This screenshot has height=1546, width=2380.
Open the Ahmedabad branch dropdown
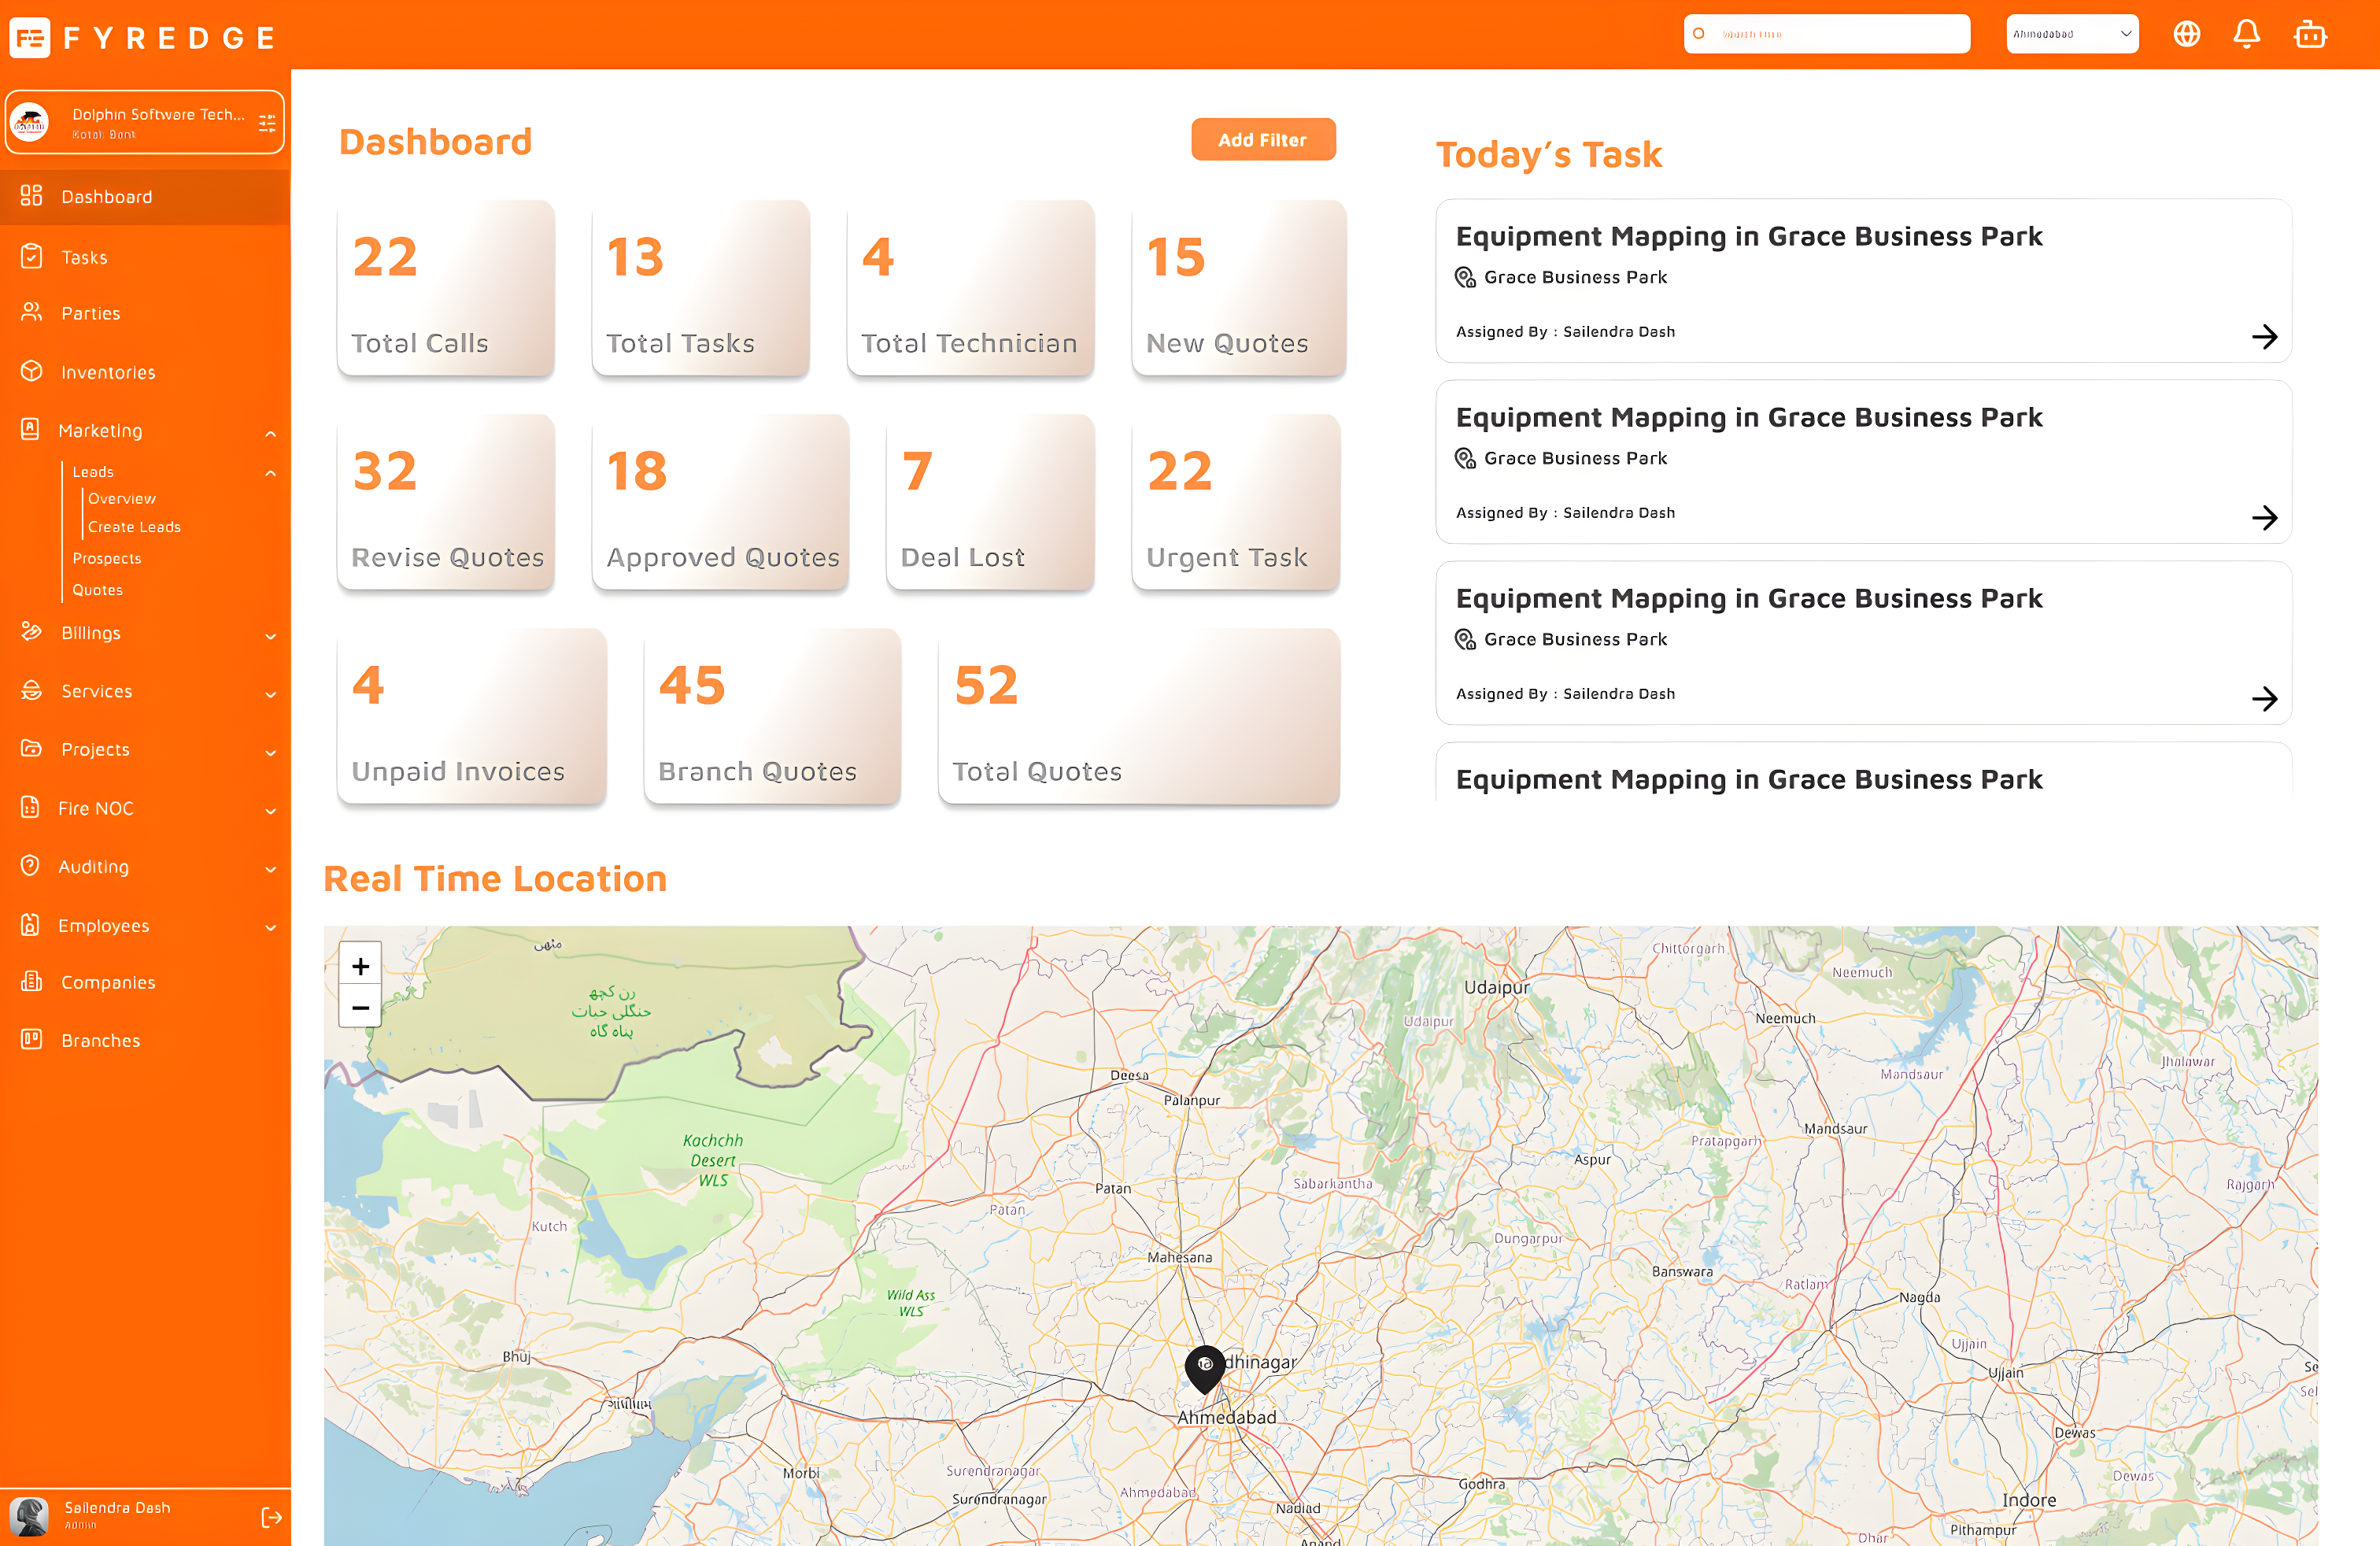click(2072, 34)
